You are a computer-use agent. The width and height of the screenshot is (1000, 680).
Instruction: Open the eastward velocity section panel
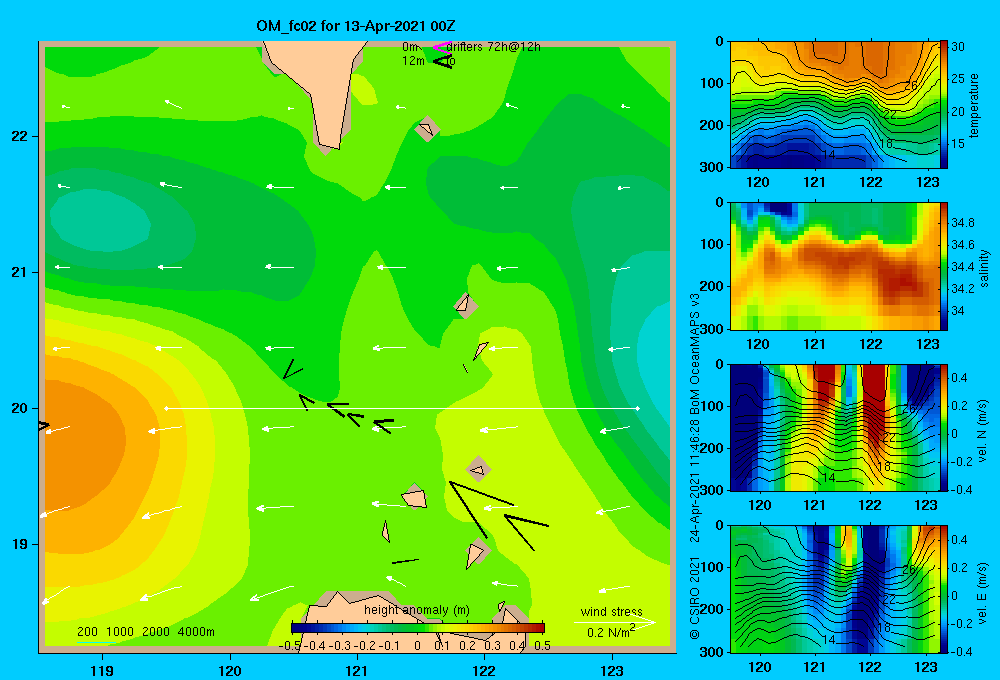pos(835,589)
